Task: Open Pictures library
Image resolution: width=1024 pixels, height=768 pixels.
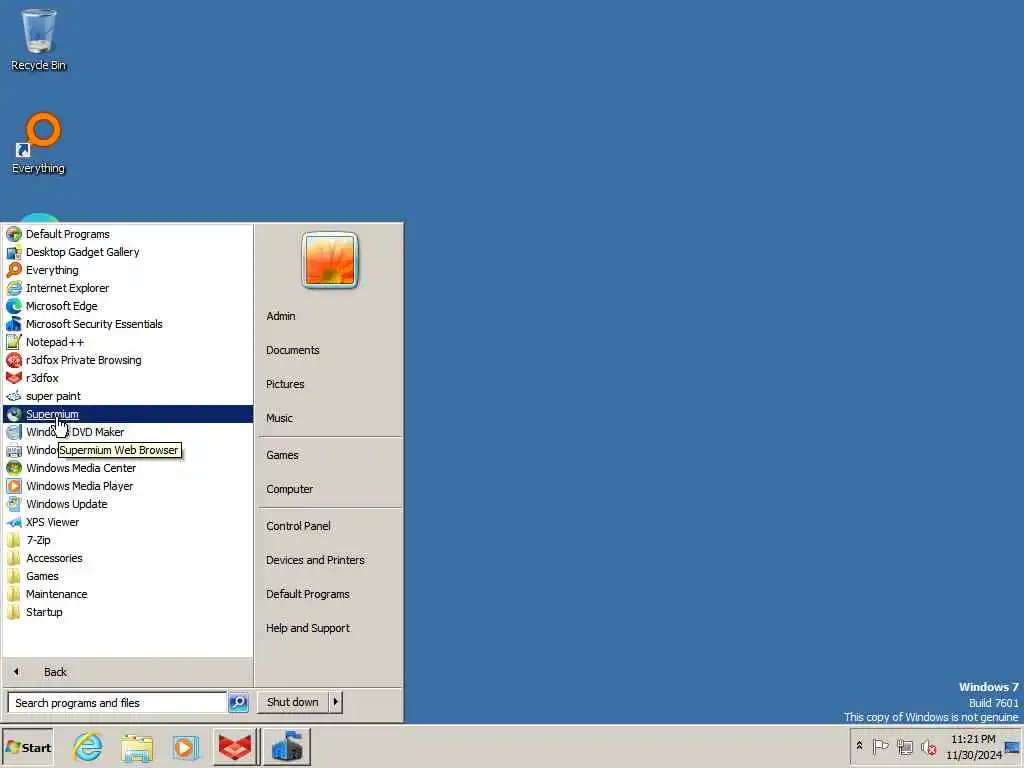Action: (x=330, y=384)
